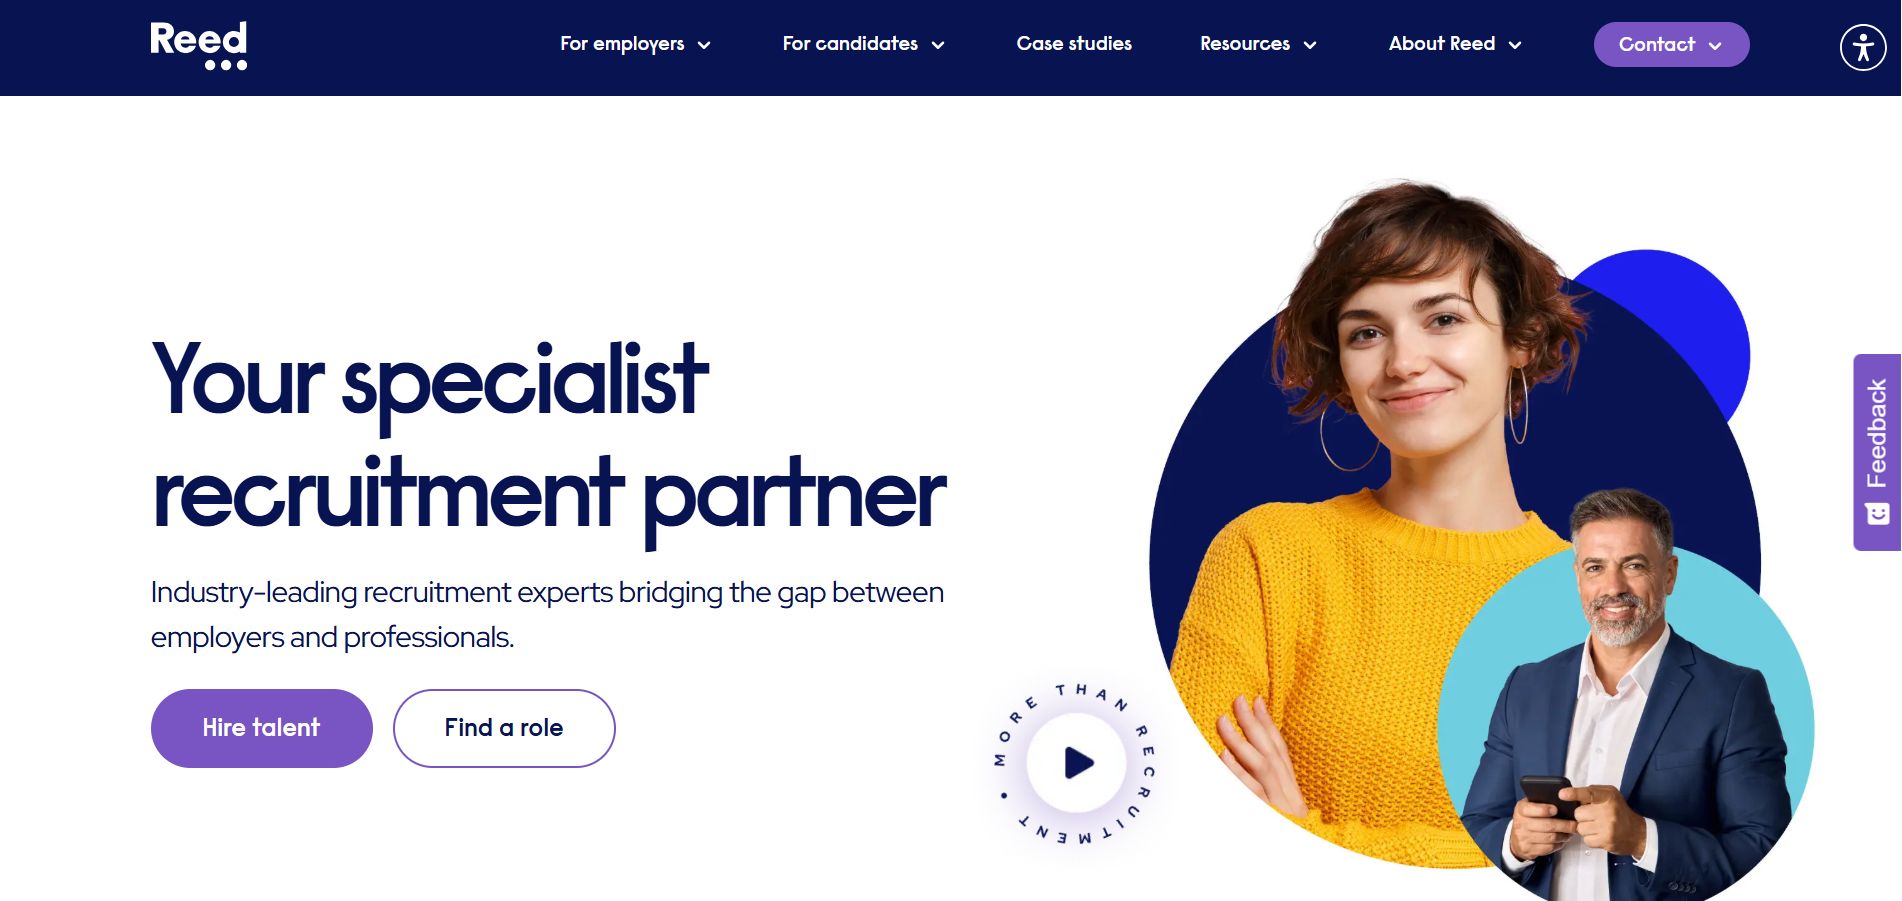Click the man in blue suit image
The height and width of the screenshot is (901, 1902).
coord(1625,700)
